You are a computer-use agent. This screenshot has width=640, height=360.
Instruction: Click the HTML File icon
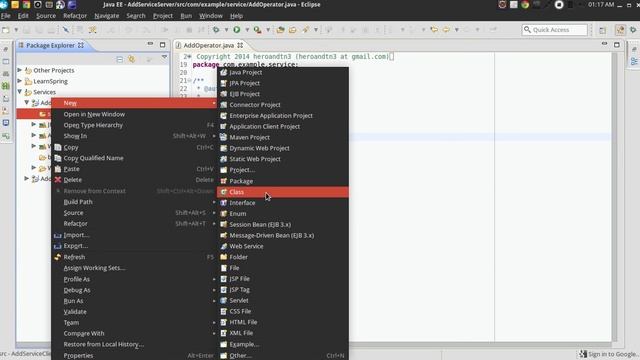(x=223, y=322)
